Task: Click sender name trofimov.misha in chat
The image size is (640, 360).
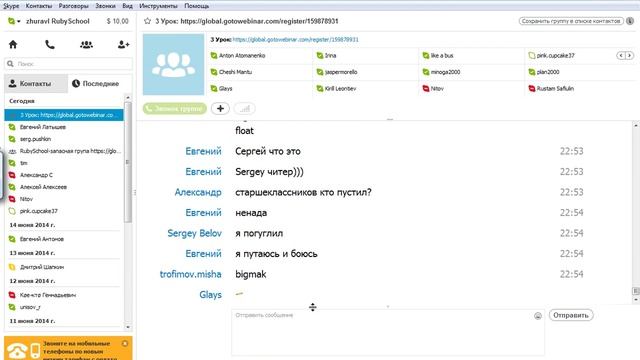Action: point(191,274)
